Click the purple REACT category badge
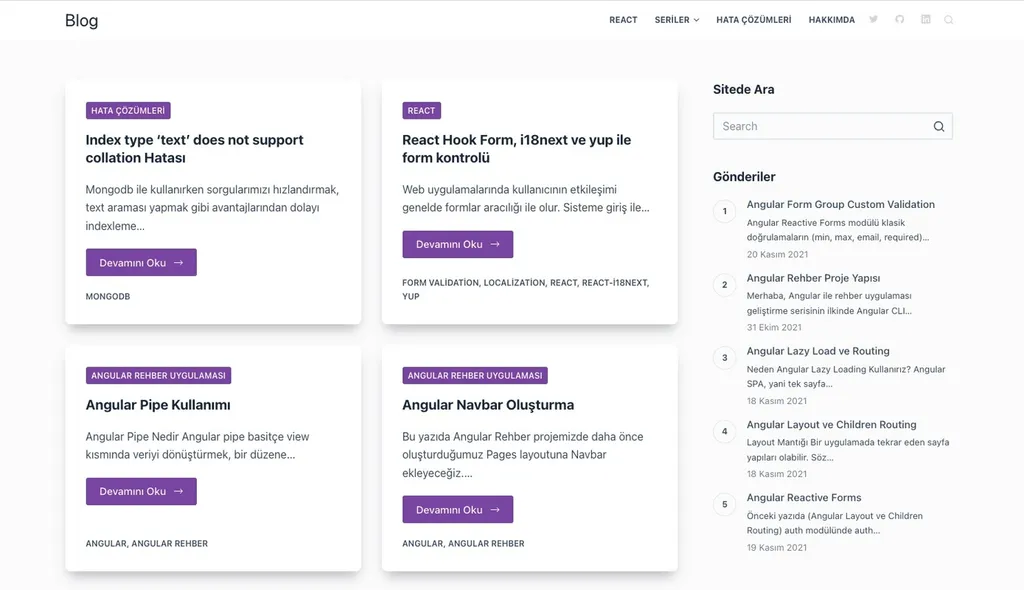The height and width of the screenshot is (590, 1024). tap(421, 111)
